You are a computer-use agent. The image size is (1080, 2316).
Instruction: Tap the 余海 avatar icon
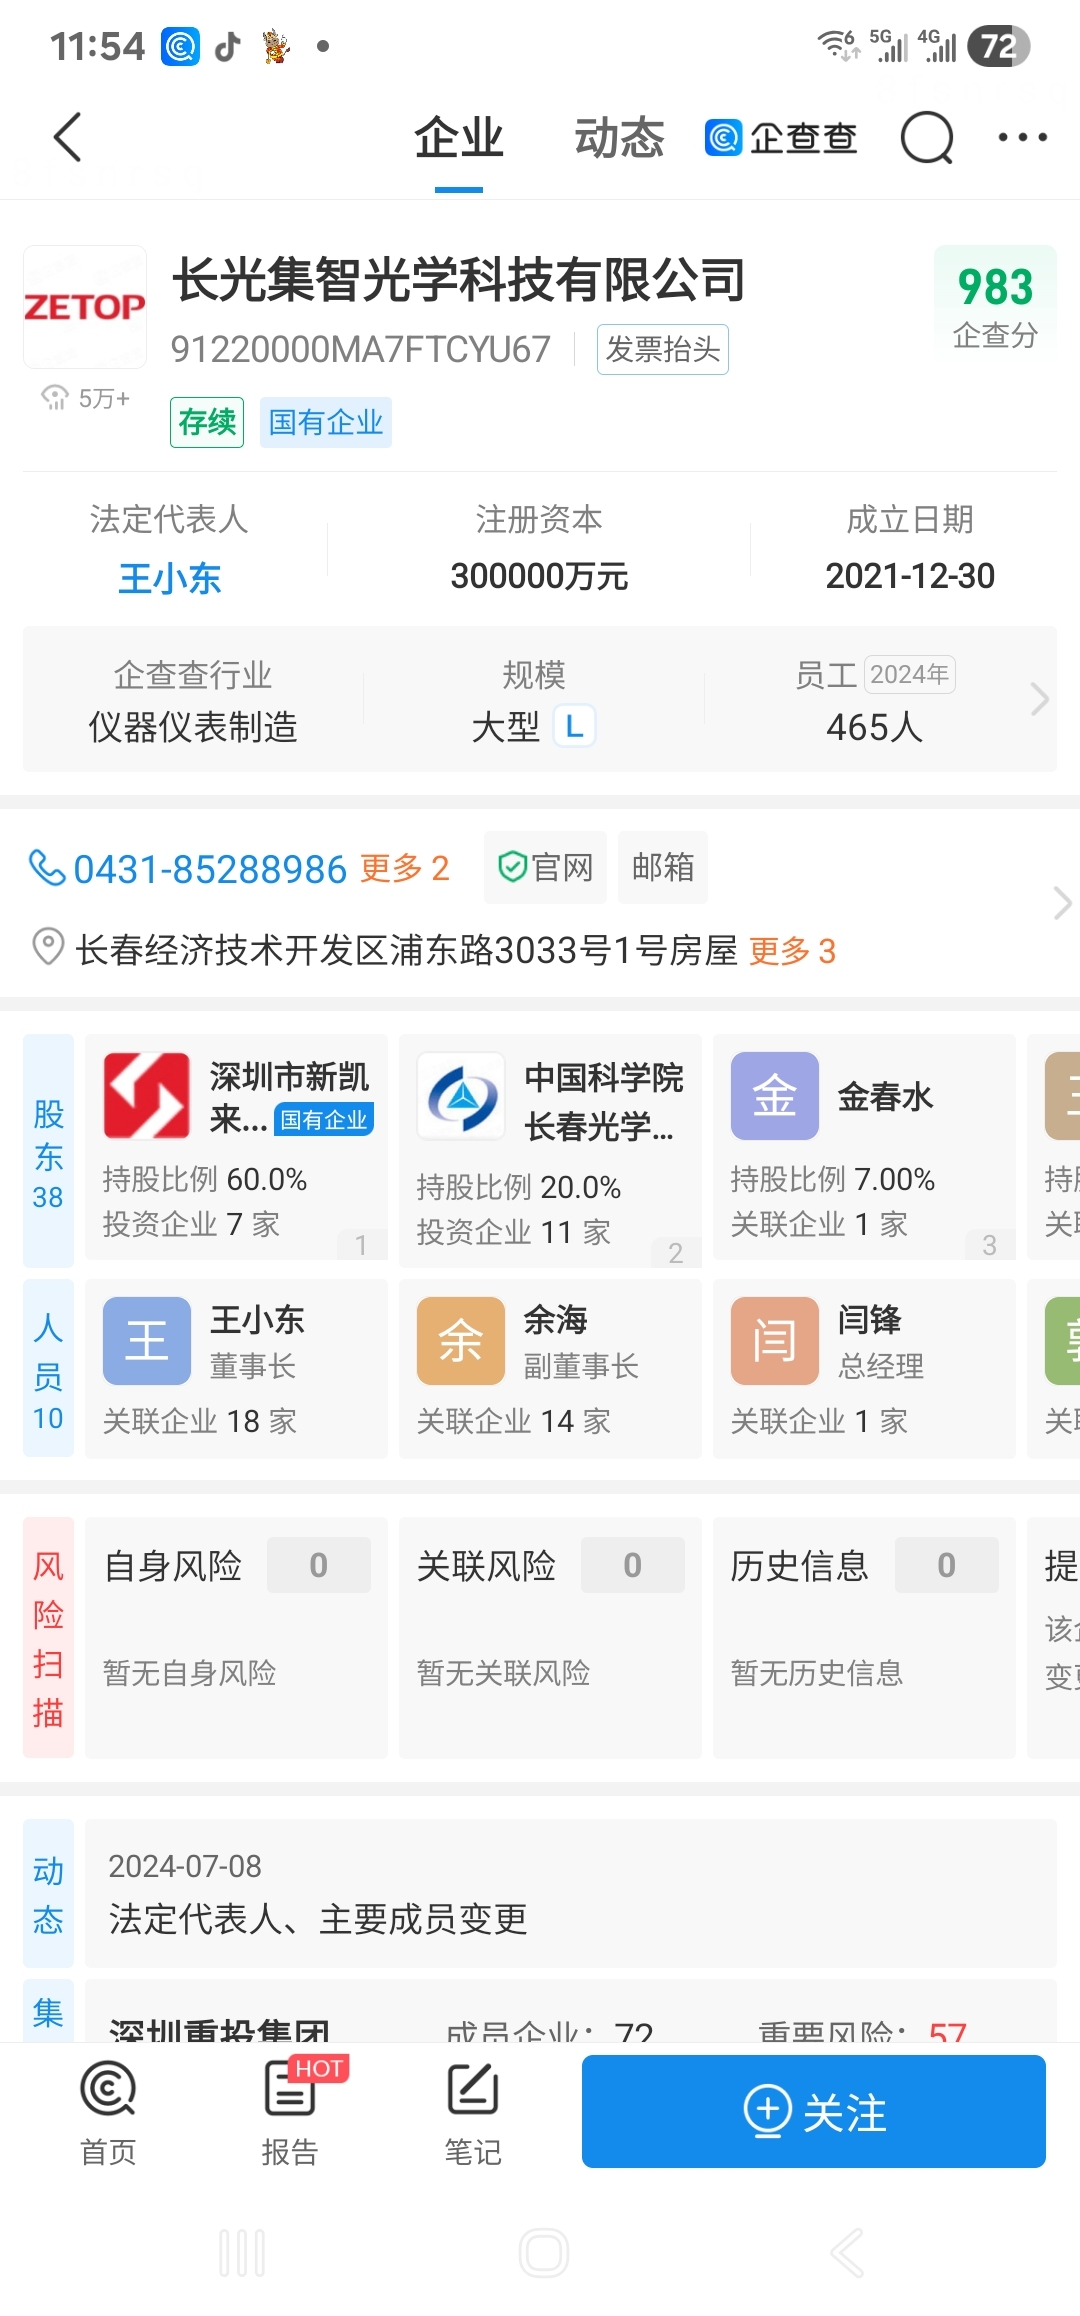(x=461, y=1341)
